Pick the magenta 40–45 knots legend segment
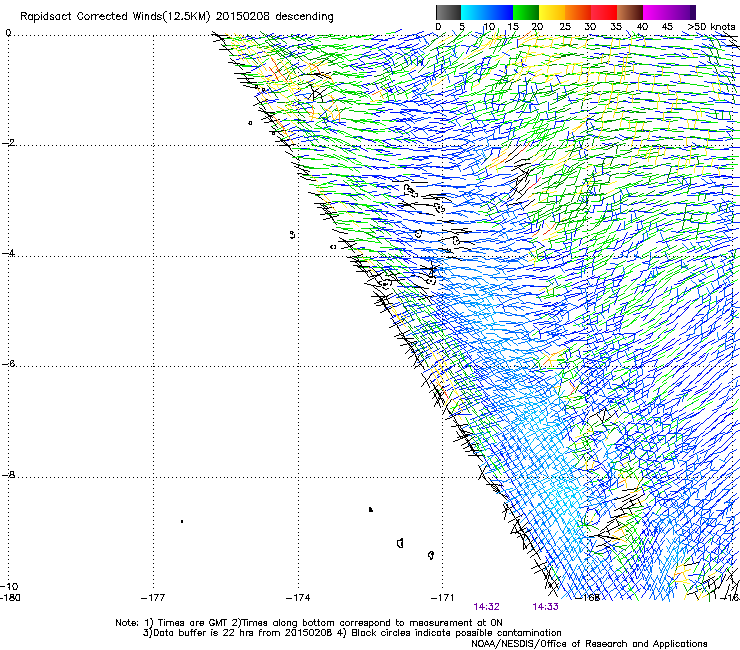This screenshot has width=740, height=650. (656, 12)
